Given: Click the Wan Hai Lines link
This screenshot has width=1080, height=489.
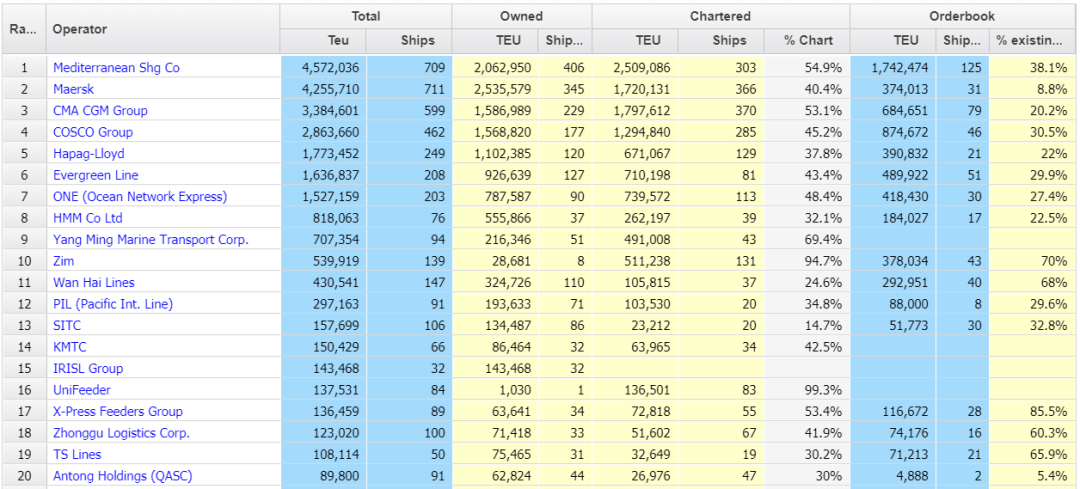Looking at the screenshot, I should pyautogui.click(x=93, y=283).
